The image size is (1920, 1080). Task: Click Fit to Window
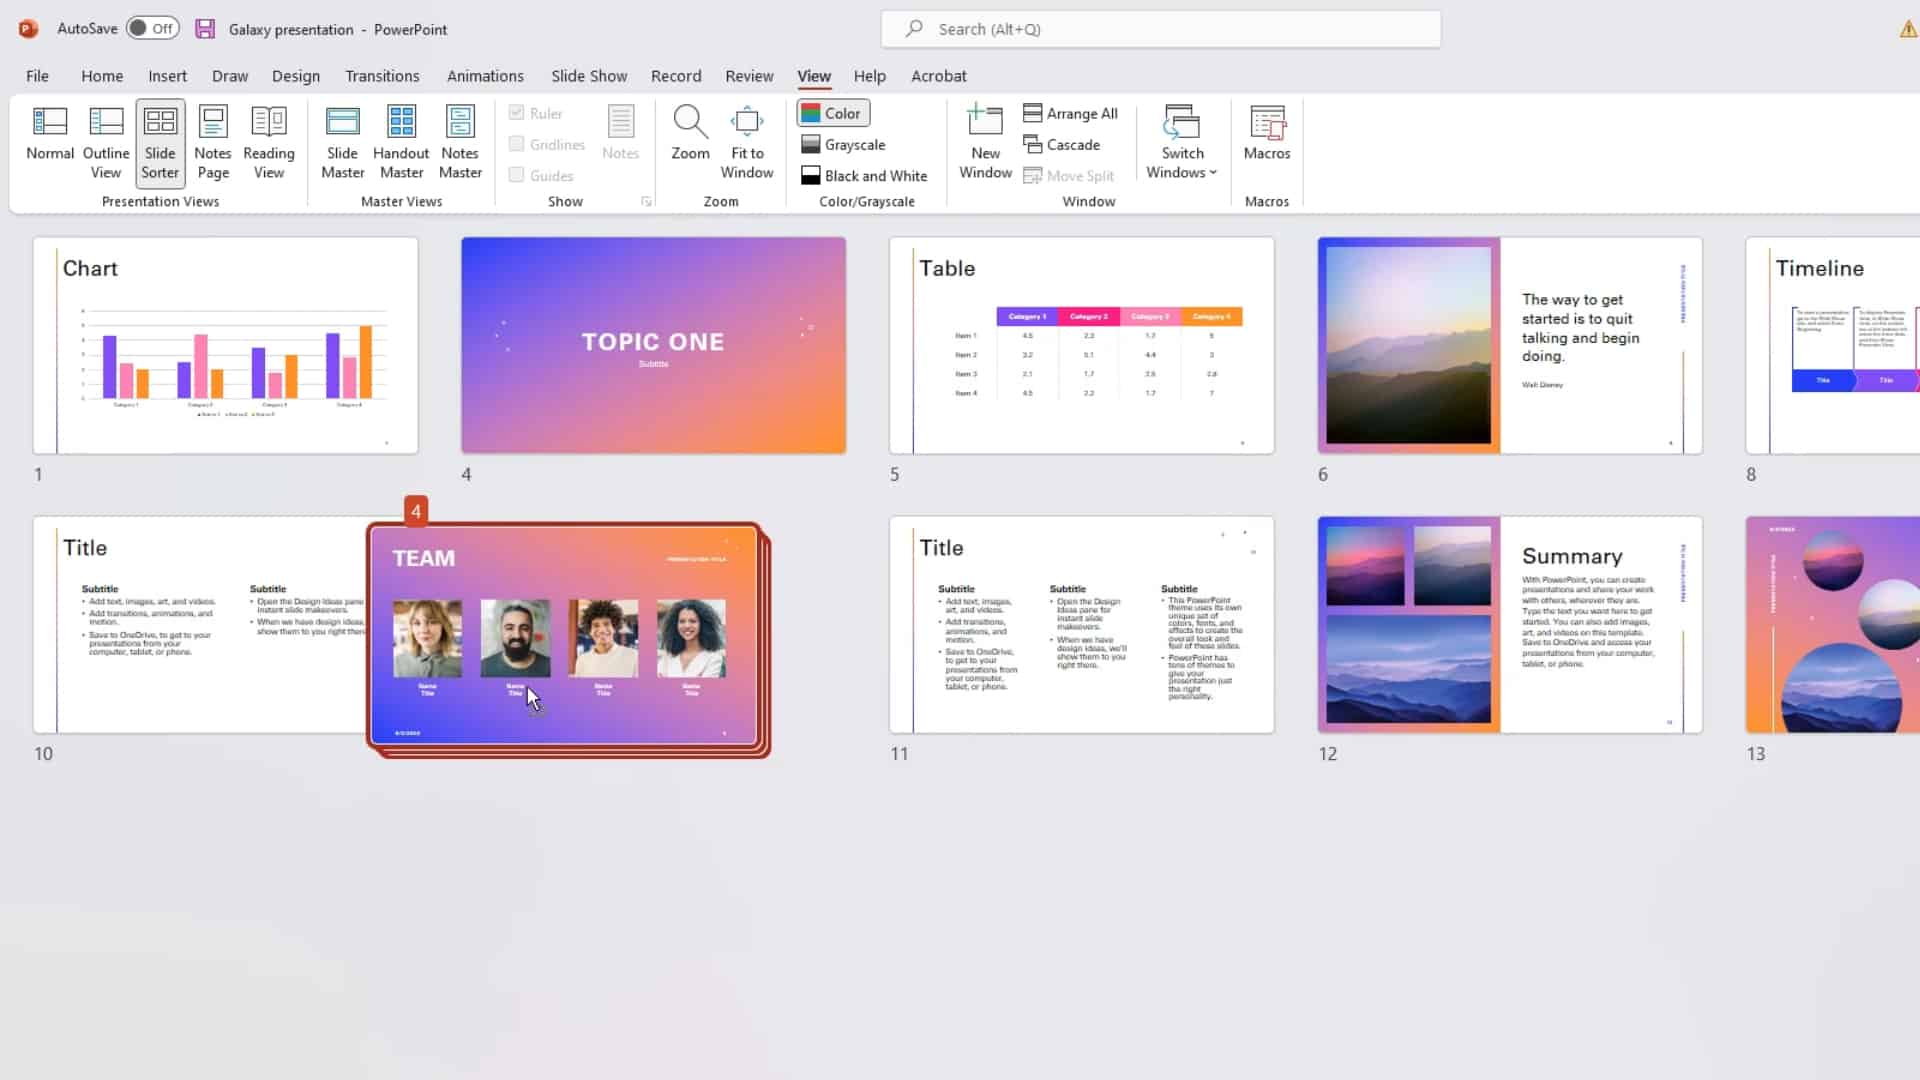tap(747, 140)
